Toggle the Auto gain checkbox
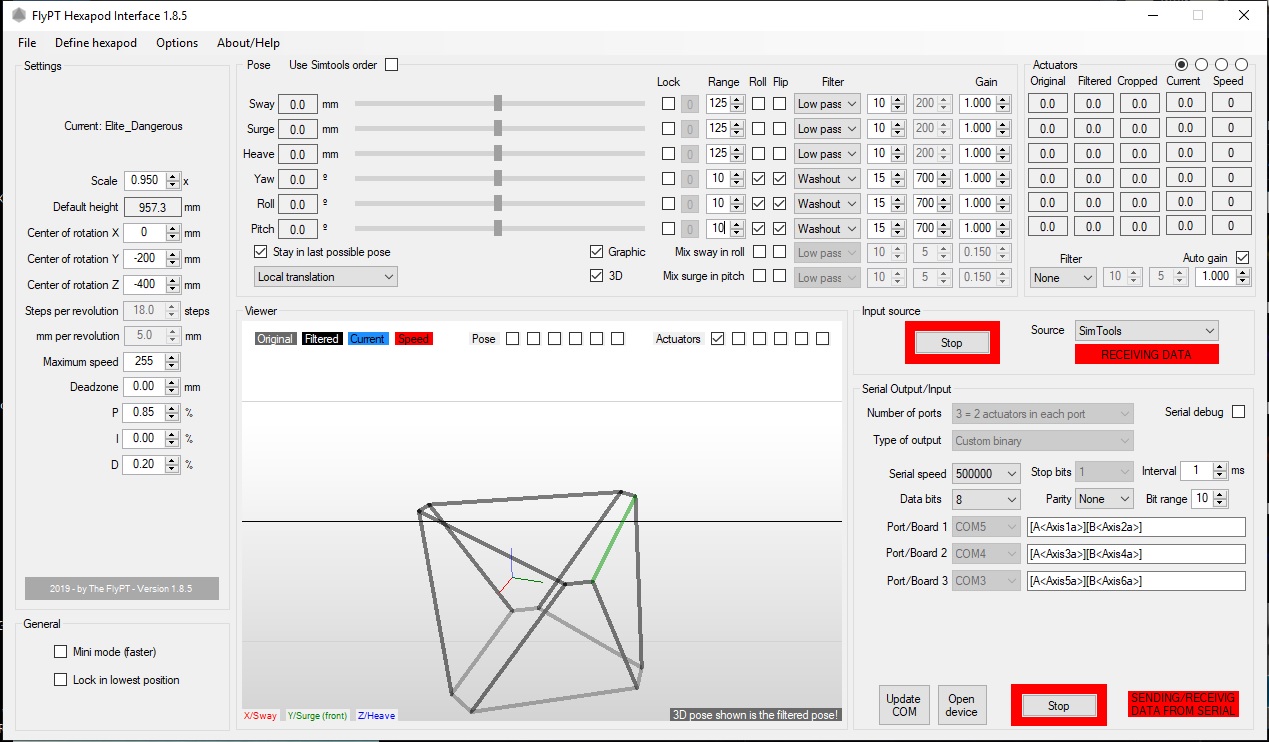 [x=1243, y=258]
